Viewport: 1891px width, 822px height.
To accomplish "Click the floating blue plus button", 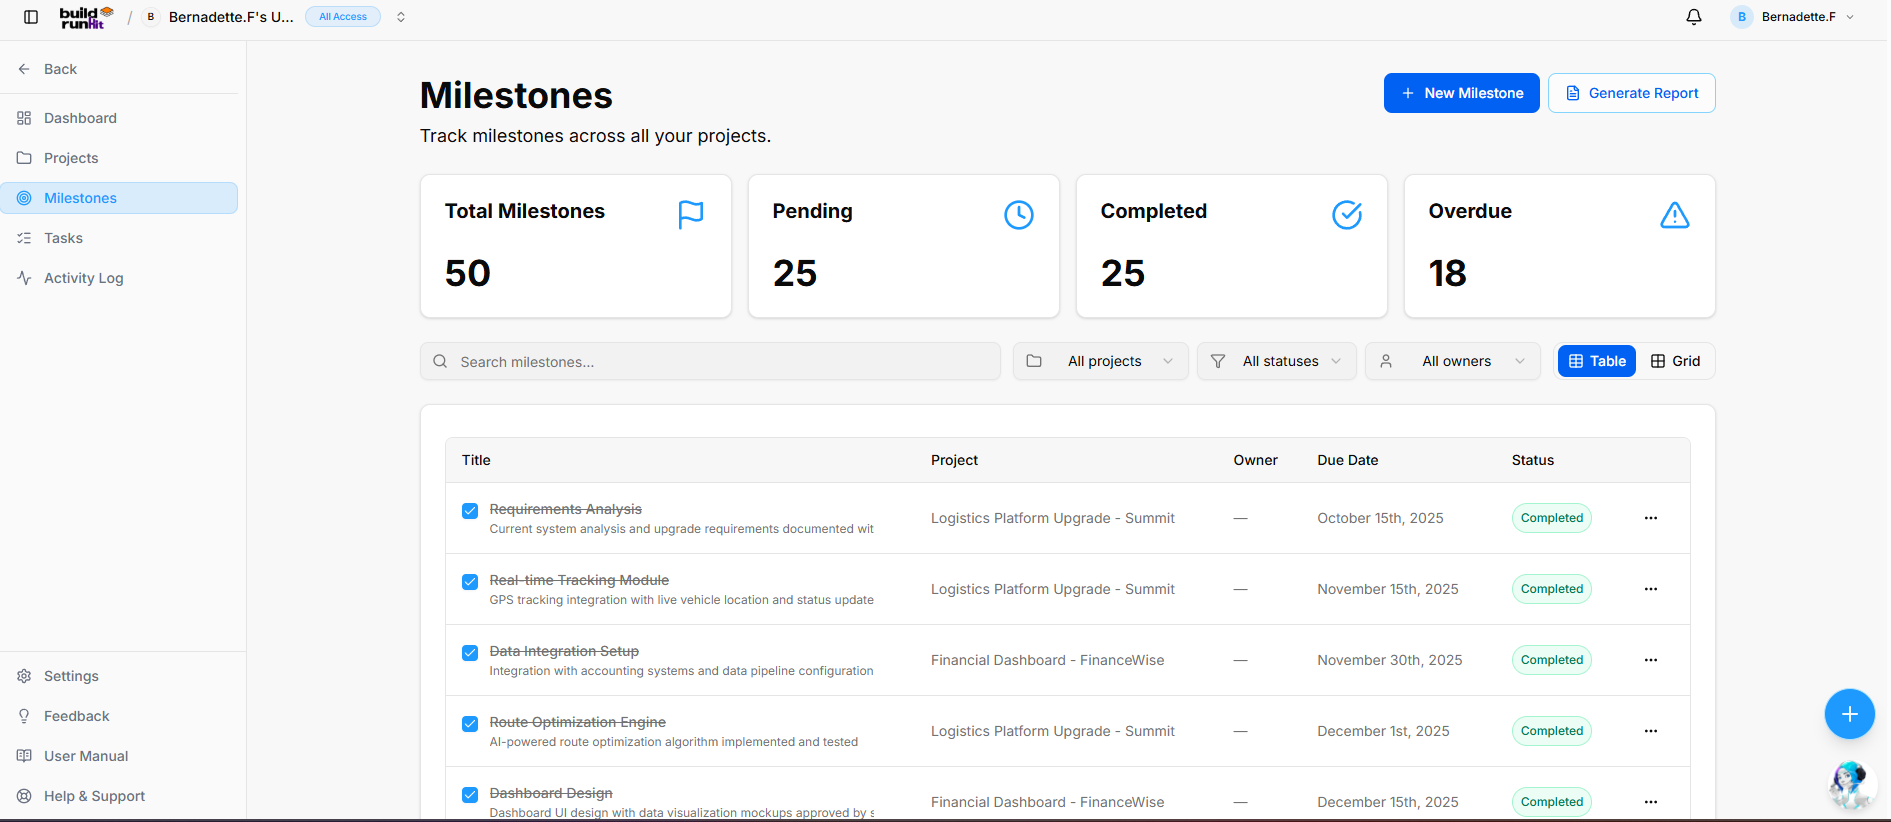I will click(1849, 714).
